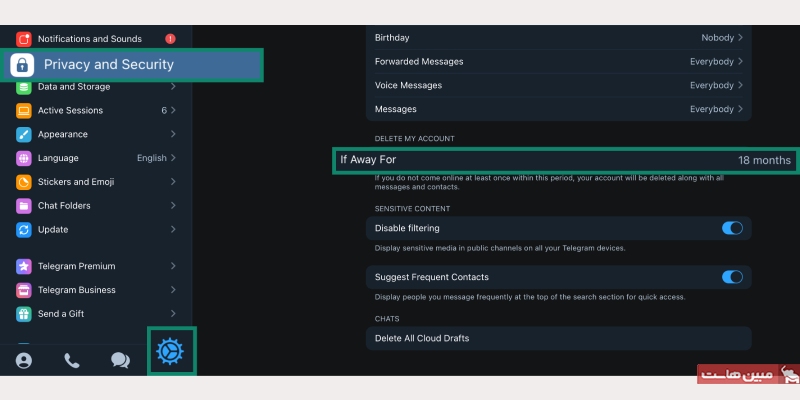
Task: Expand Stickers and Emoji chevron
Action: 173,182
